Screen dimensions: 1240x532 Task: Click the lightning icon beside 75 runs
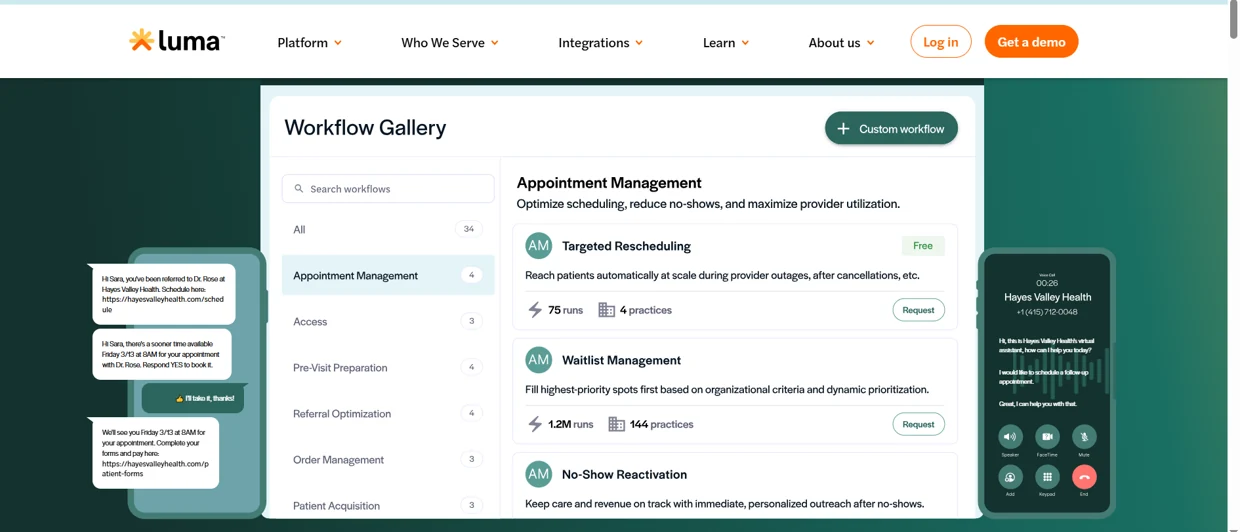point(535,310)
